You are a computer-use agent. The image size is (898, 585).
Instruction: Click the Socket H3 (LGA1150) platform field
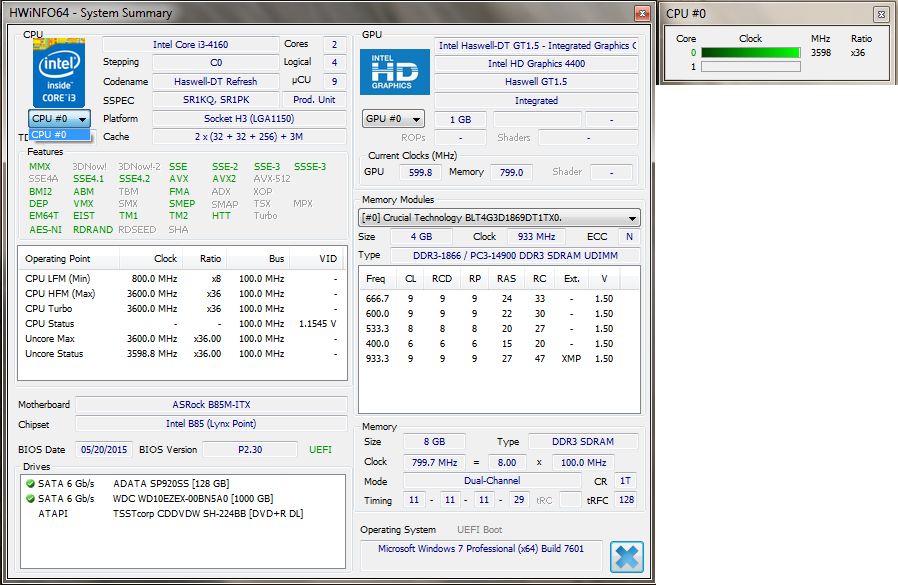tap(249, 119)
